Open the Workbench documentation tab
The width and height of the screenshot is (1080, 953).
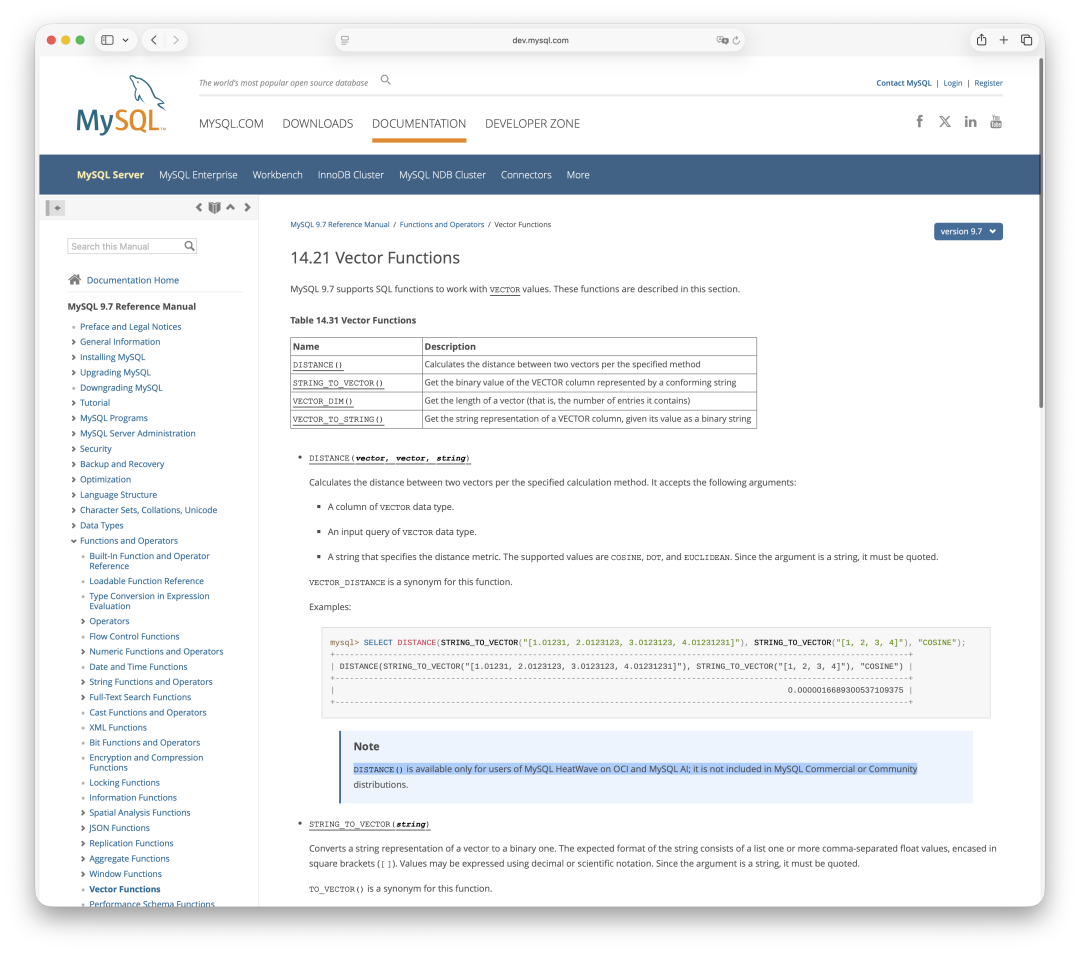point(278,175)
